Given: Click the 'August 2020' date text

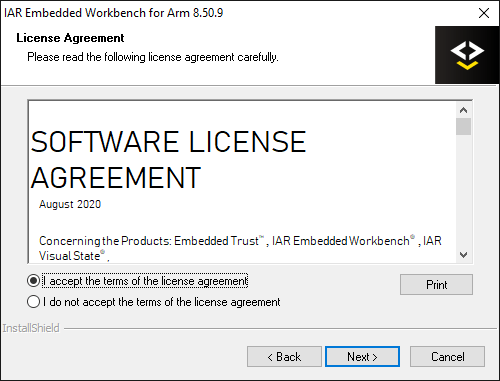Looking at the screenshot, I should (70, 204).
